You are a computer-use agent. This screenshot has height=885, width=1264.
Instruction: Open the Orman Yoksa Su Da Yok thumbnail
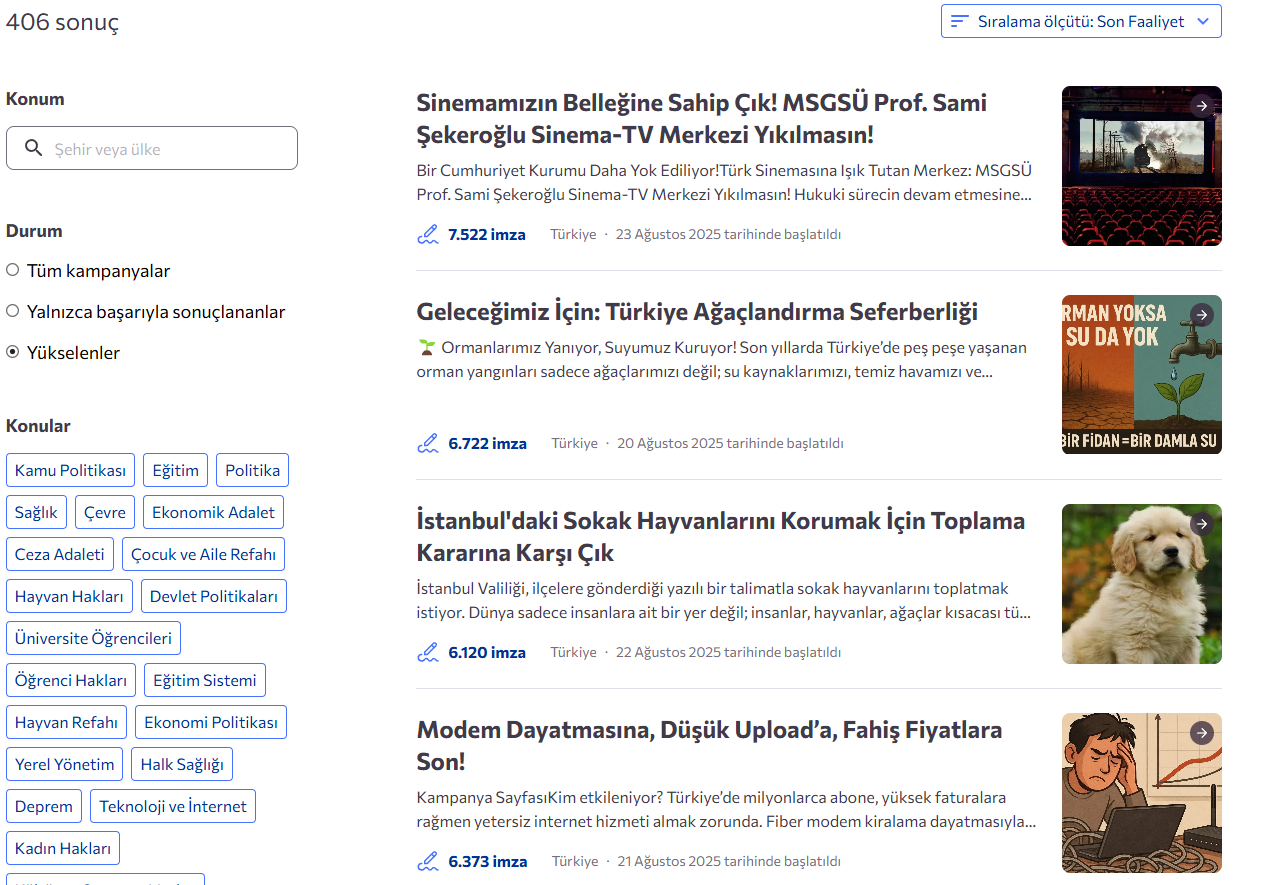1142,375
